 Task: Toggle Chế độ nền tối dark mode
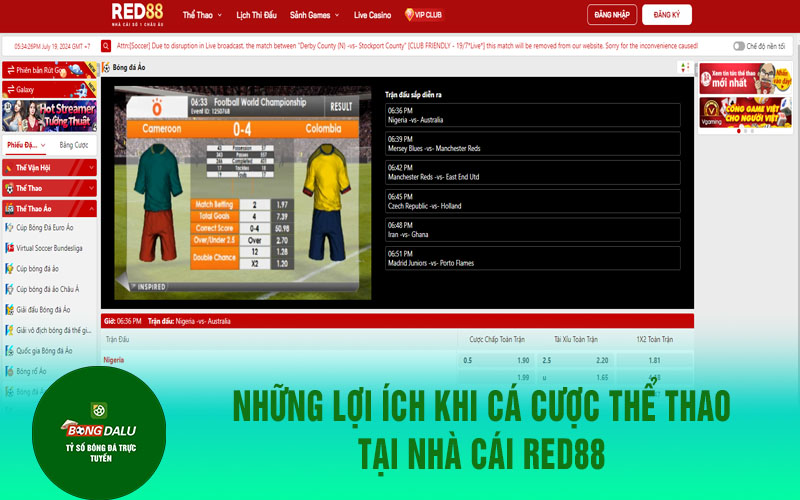739,46
